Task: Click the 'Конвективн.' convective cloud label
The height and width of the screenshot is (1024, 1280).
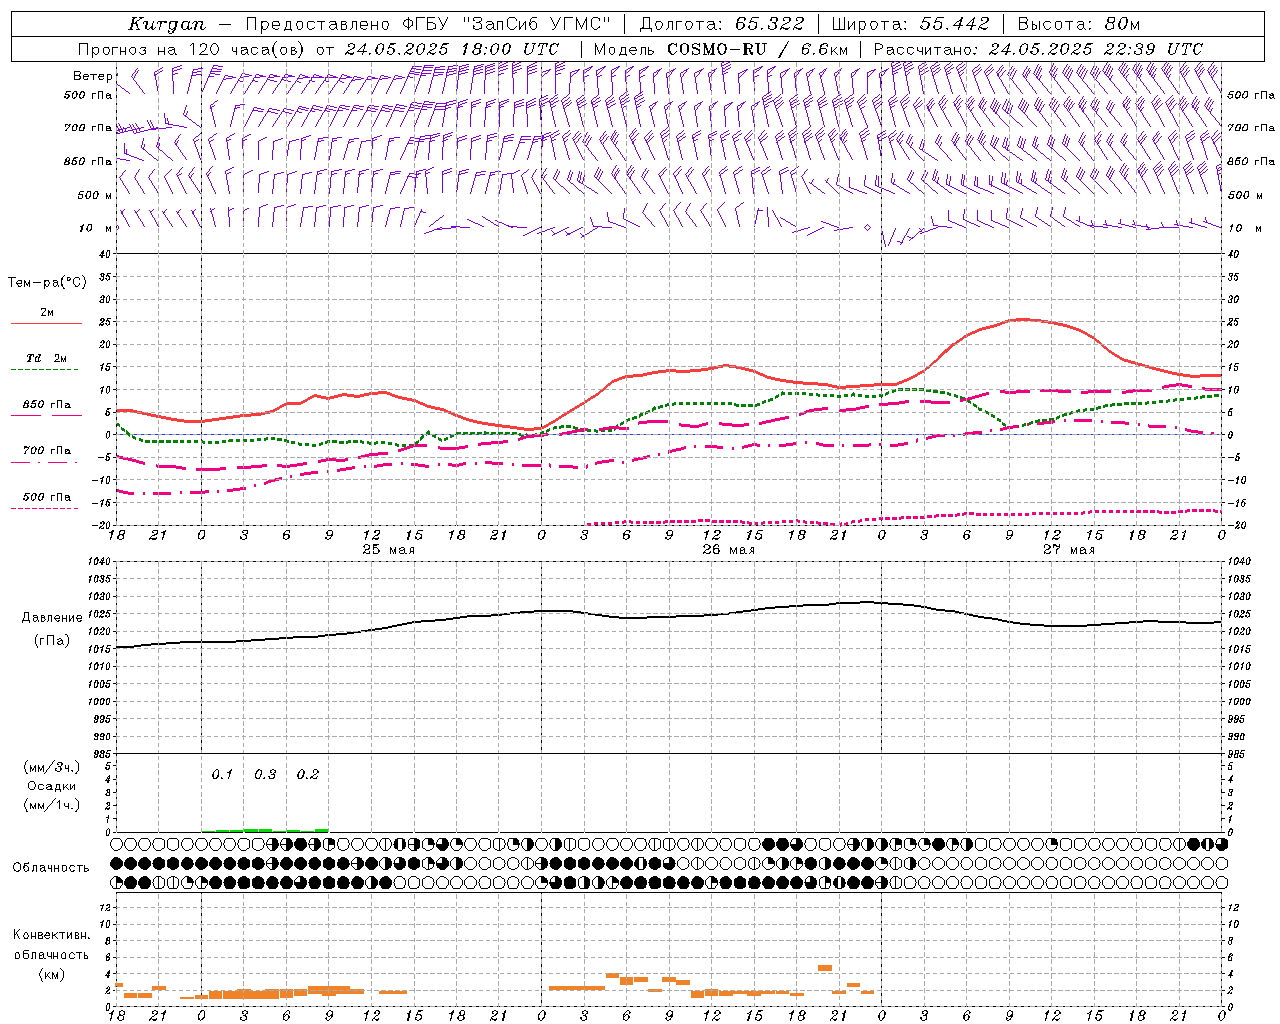Action: point(51,935)
